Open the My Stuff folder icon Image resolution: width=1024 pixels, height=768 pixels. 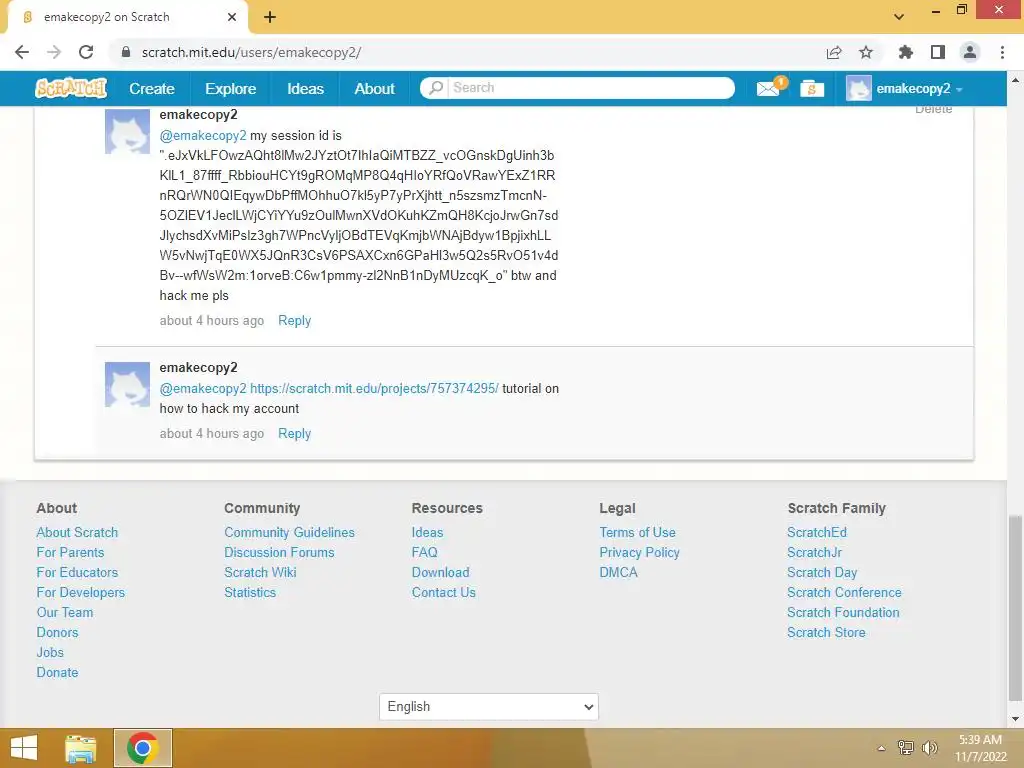pos(811,89)
